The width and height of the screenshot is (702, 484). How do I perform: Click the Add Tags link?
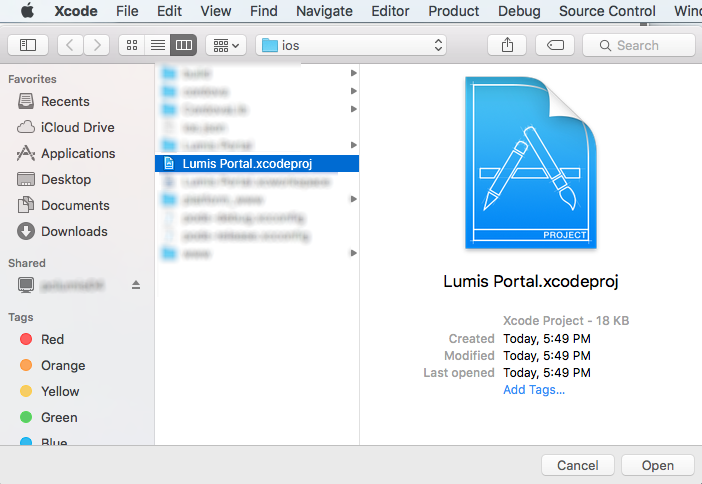534,390
